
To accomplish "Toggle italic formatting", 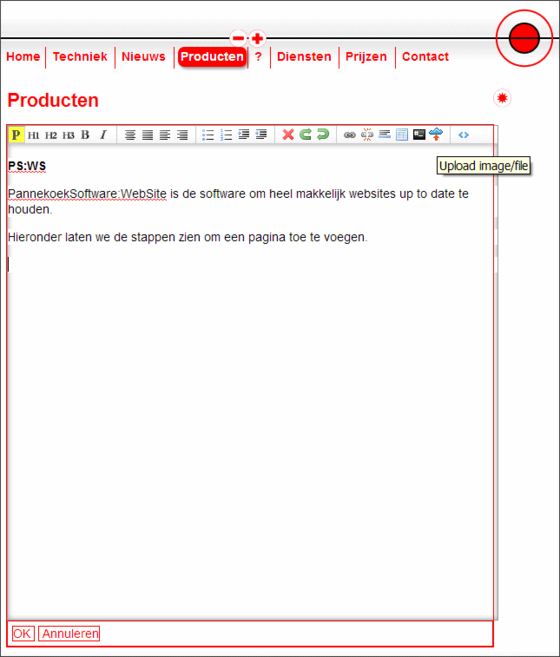I will point(103,135).
